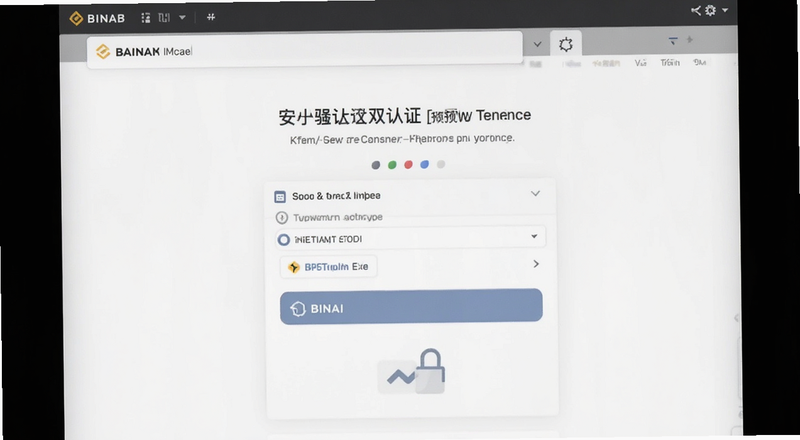
Task: Open the Trbin tab
Action: point(670,62)
